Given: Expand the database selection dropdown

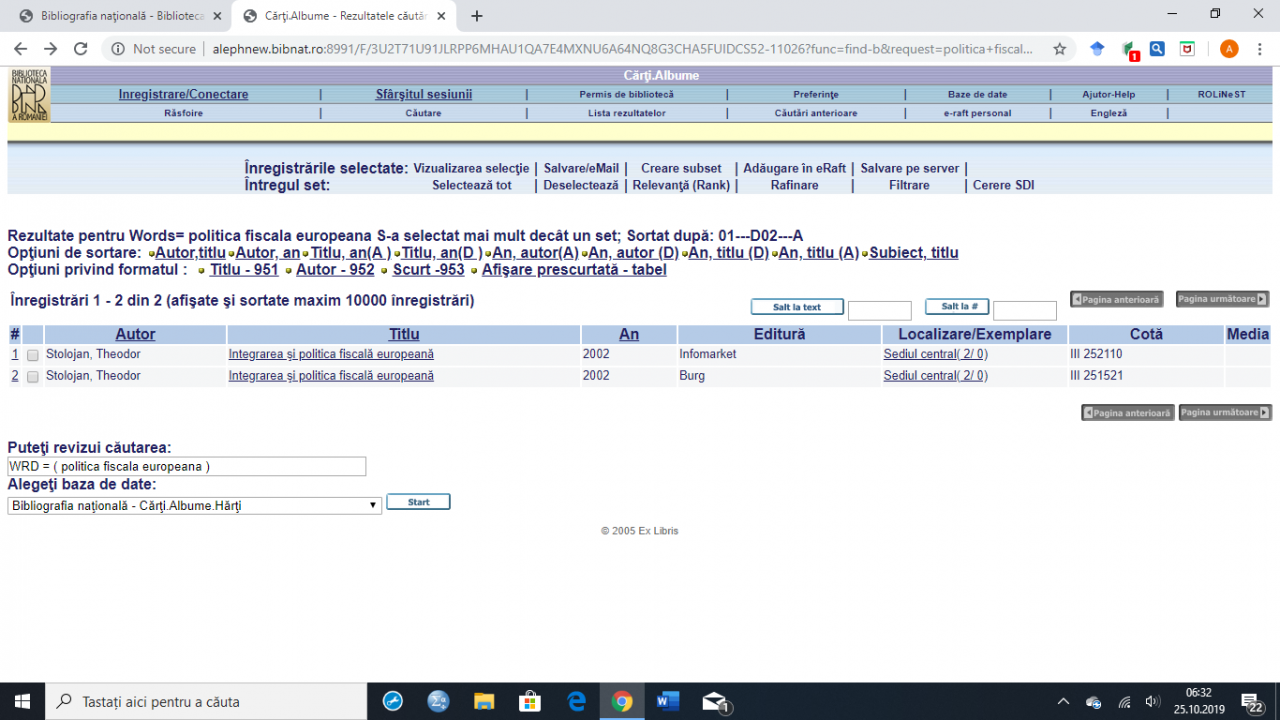Looking at the screenshot, I should point(194,506).
